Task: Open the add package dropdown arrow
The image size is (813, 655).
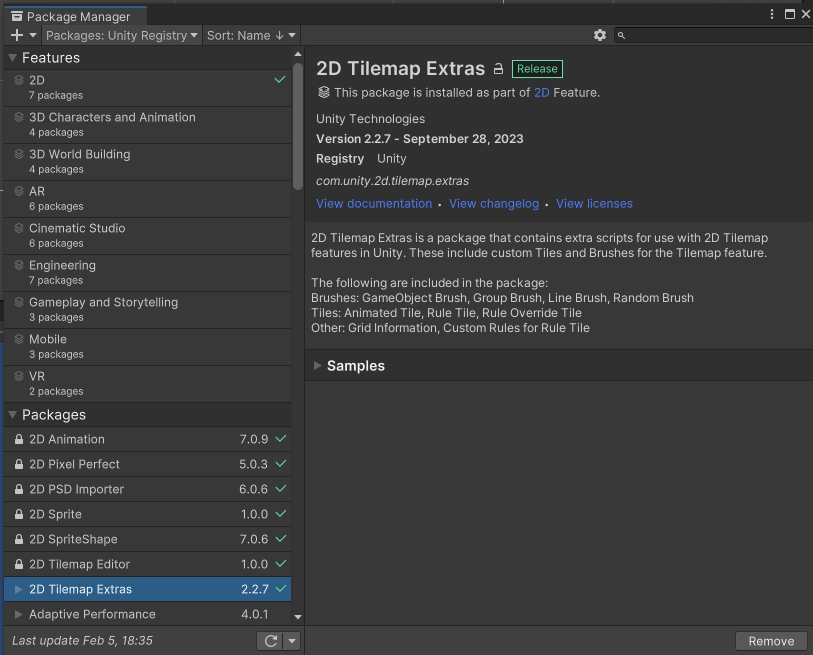Action: [33, 35]
